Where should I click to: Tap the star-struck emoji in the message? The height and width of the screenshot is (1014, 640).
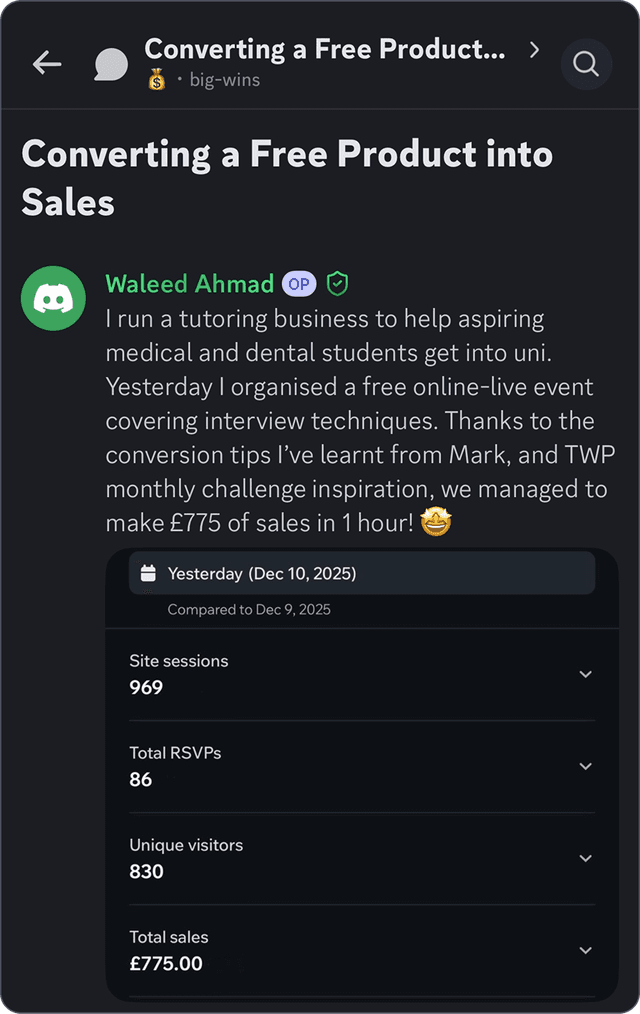tap(436, 521)
